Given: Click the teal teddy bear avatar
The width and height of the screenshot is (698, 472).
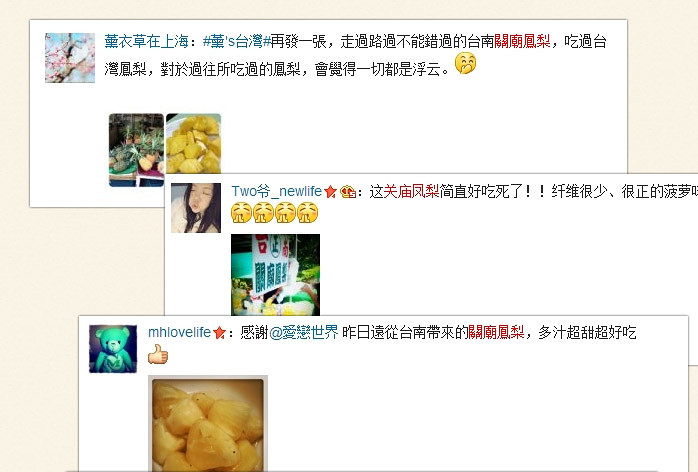Looking at the screenshot, I should pyautogui.click(x=113, y=349).
